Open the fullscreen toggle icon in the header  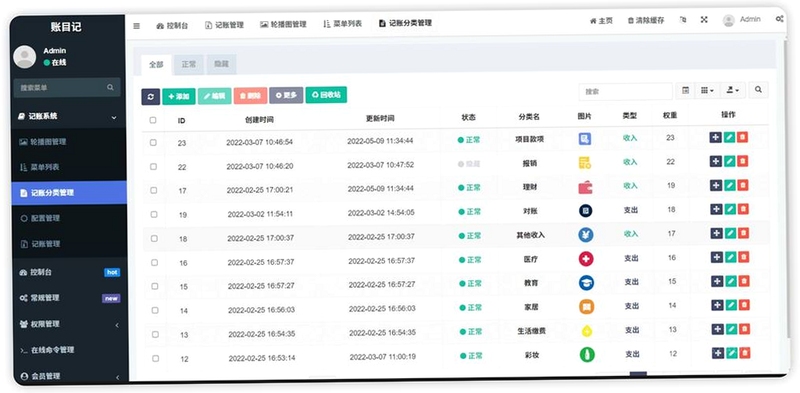coord(704,20)
